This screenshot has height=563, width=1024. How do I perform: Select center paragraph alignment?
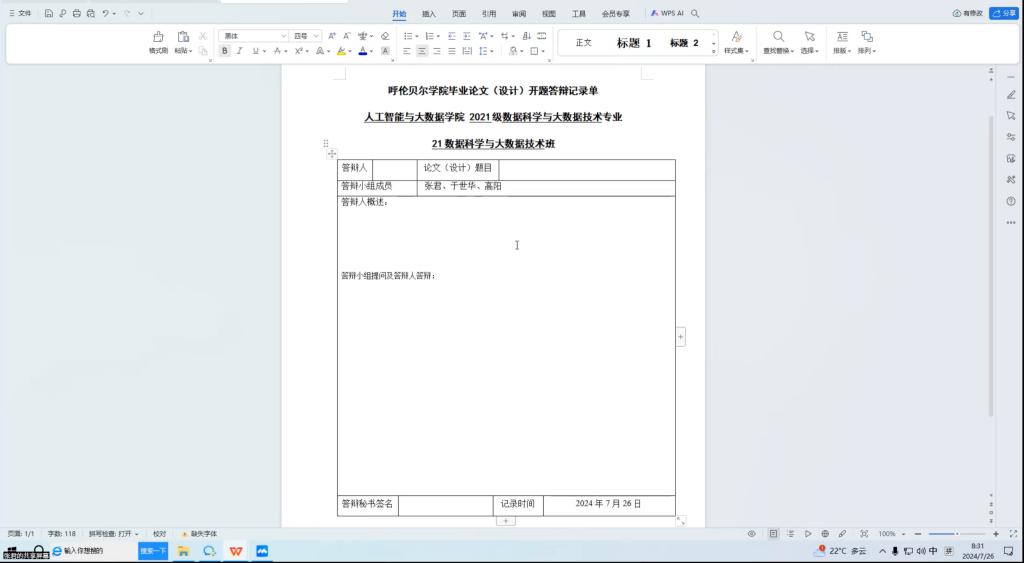point(422,51)
